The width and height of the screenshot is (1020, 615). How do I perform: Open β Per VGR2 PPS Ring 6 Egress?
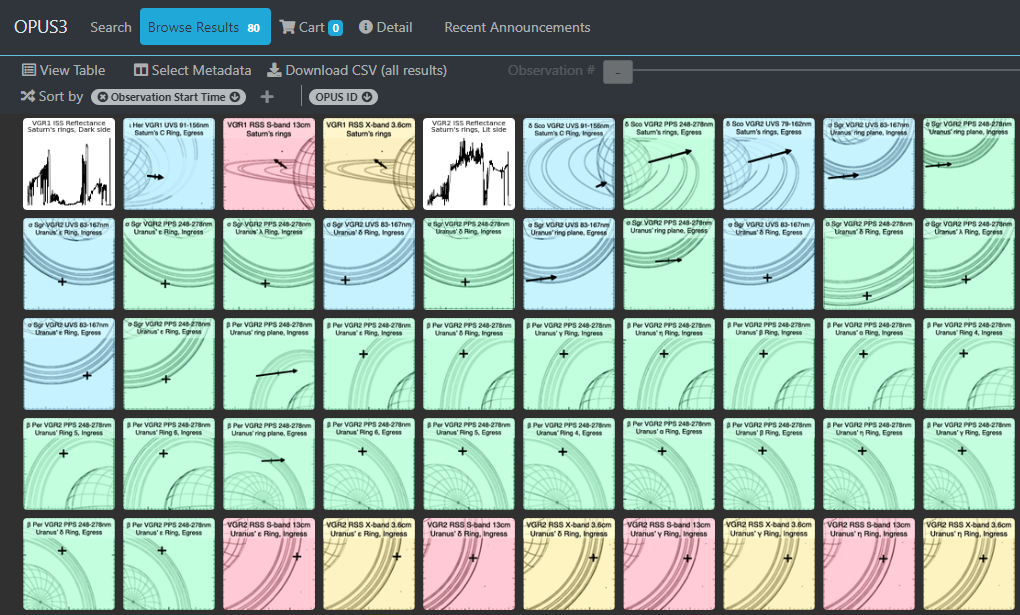pyautogui.click(x=369, y=464)
